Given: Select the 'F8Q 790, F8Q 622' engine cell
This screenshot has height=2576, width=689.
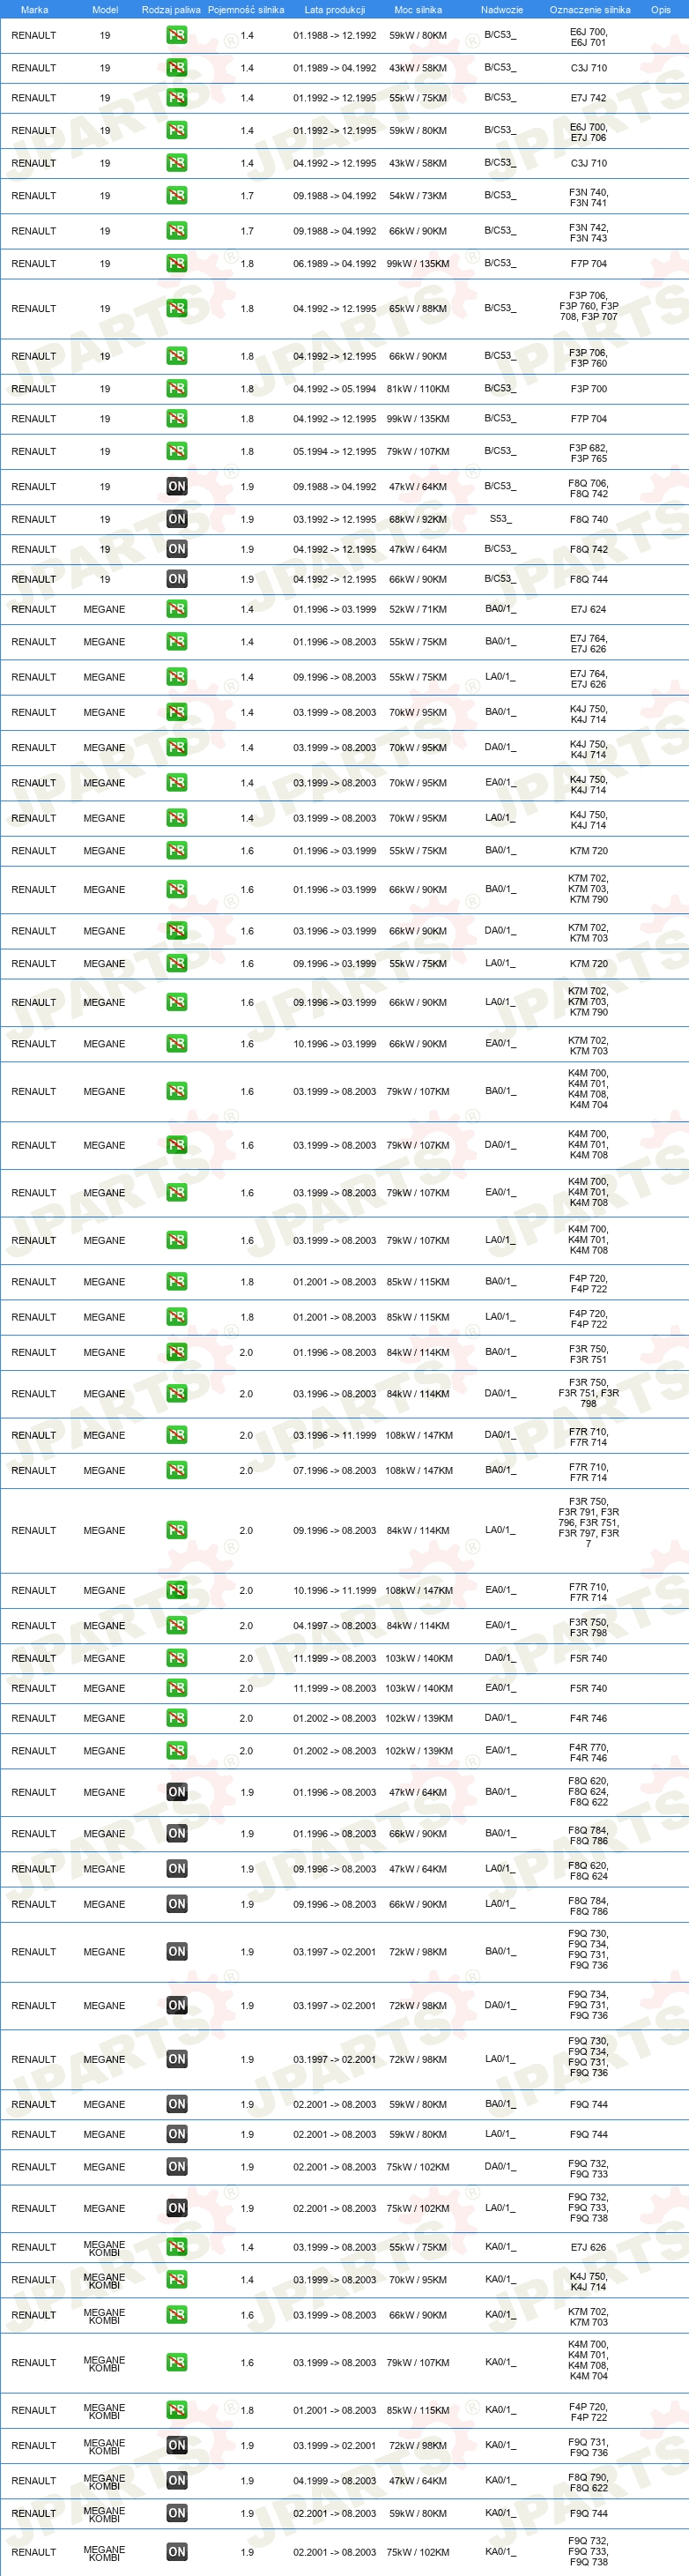Looking at the screenshot, I should (x=588, y=2482).
